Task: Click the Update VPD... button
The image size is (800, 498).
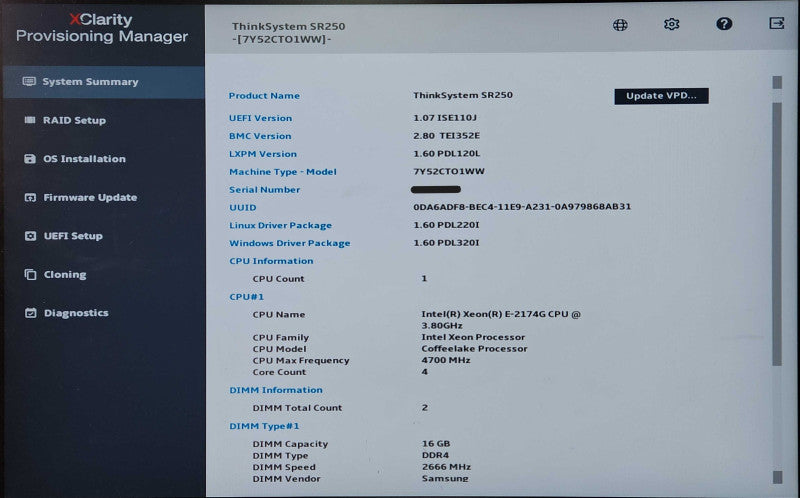Action: pyautogui.click(x=661, y=96)
